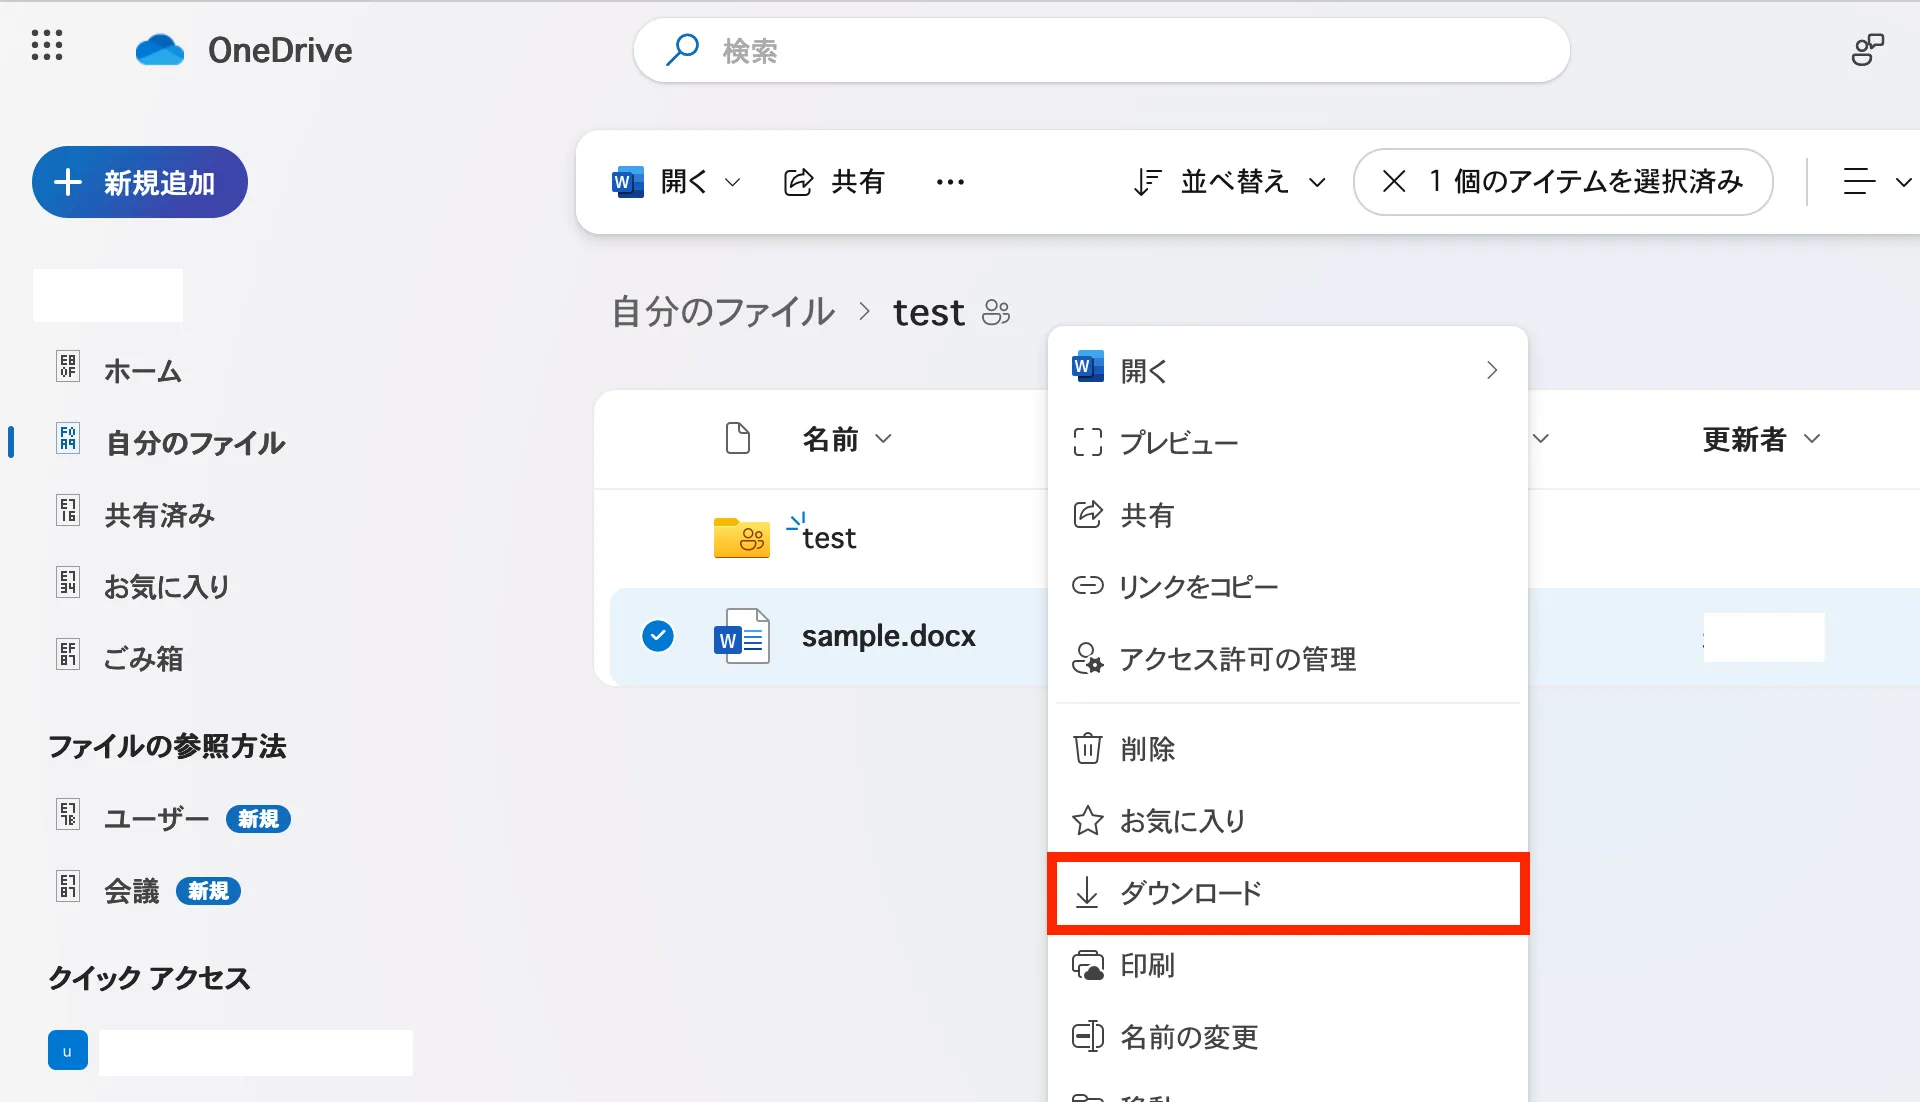The width and height of the screenshot is (1920, 1102).
Task: Open the more options ellipsis in toolbar
Action: (950, 182)
